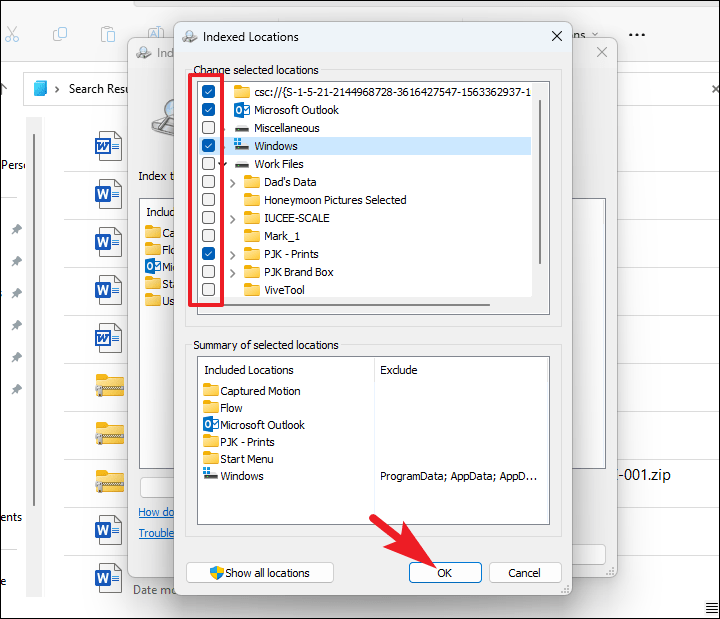Image resolution: width=720 pixels, height=619 pixels.
Task: Click the Dad's Data folder icon
Action: click(x=252, y=182)
